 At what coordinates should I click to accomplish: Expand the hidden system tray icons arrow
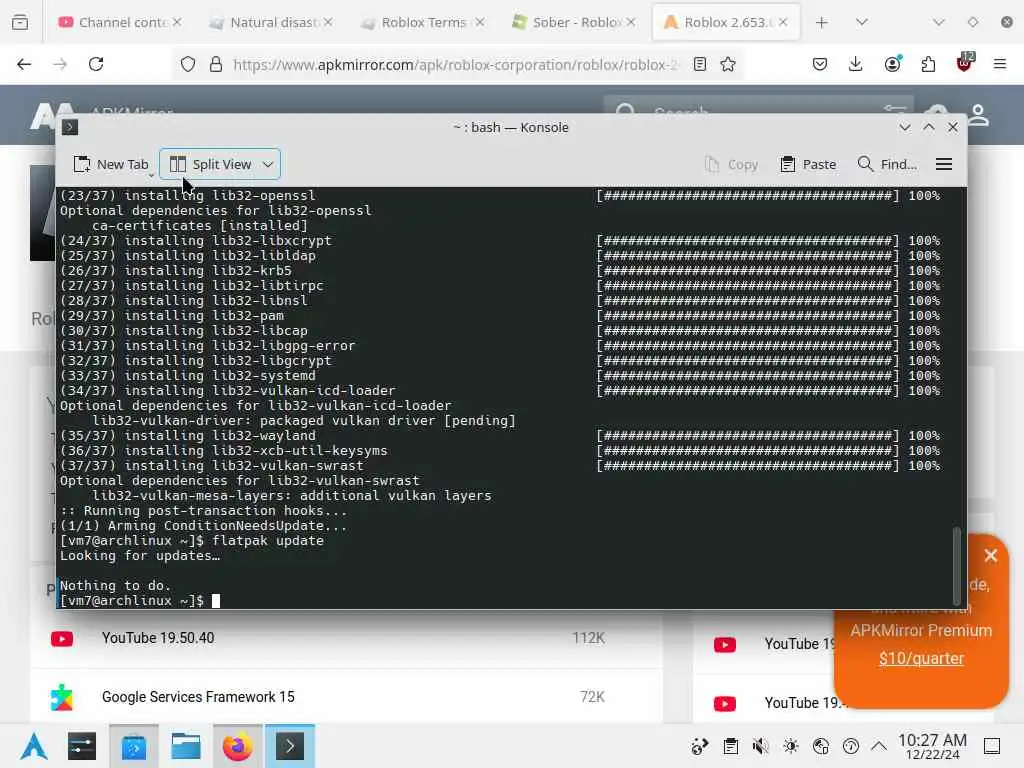click(x=879, y=746)
